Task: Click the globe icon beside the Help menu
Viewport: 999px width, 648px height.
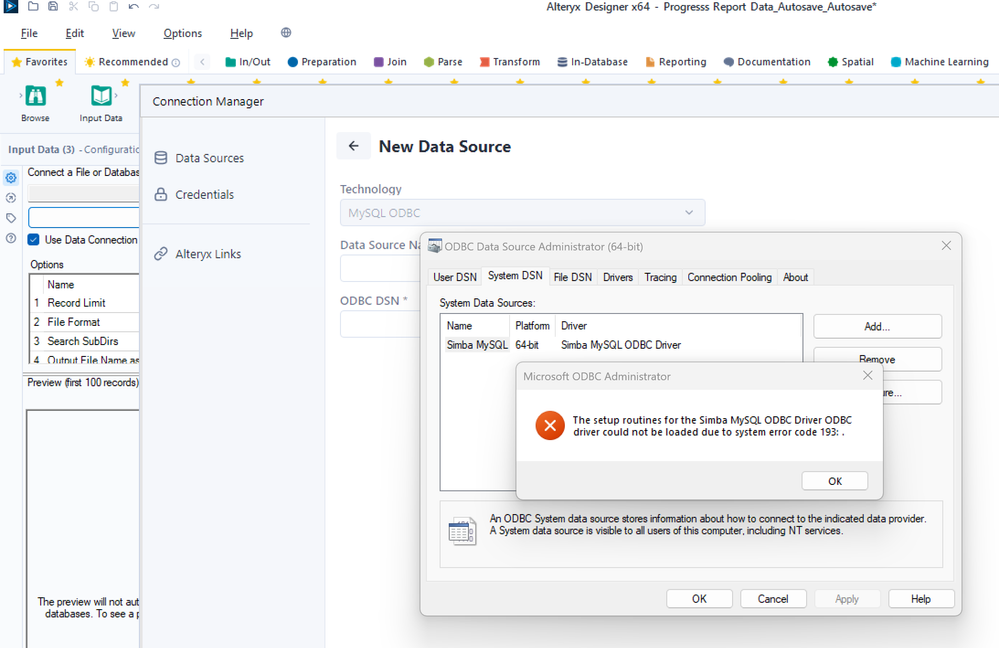Action: coord(285,32)
